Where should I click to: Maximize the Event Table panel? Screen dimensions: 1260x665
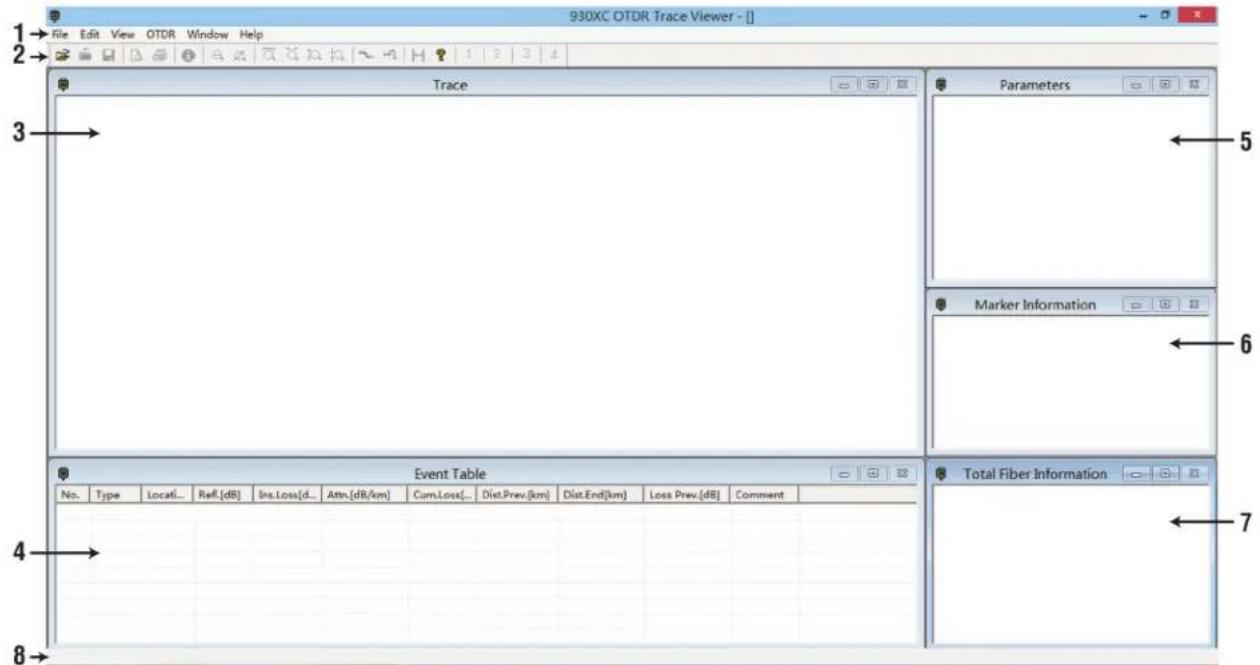[873, 474]
